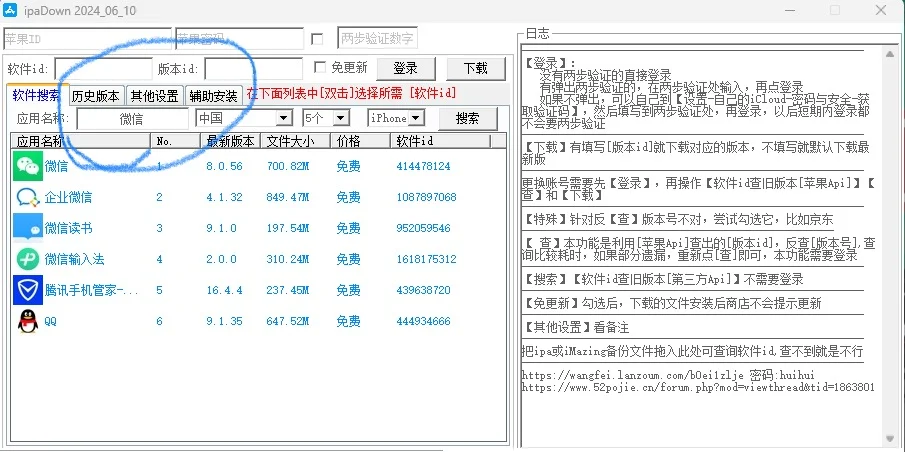Click the 应用名称 column header
The width and height of the screenshot is (905, 452).
click(81, 141)
